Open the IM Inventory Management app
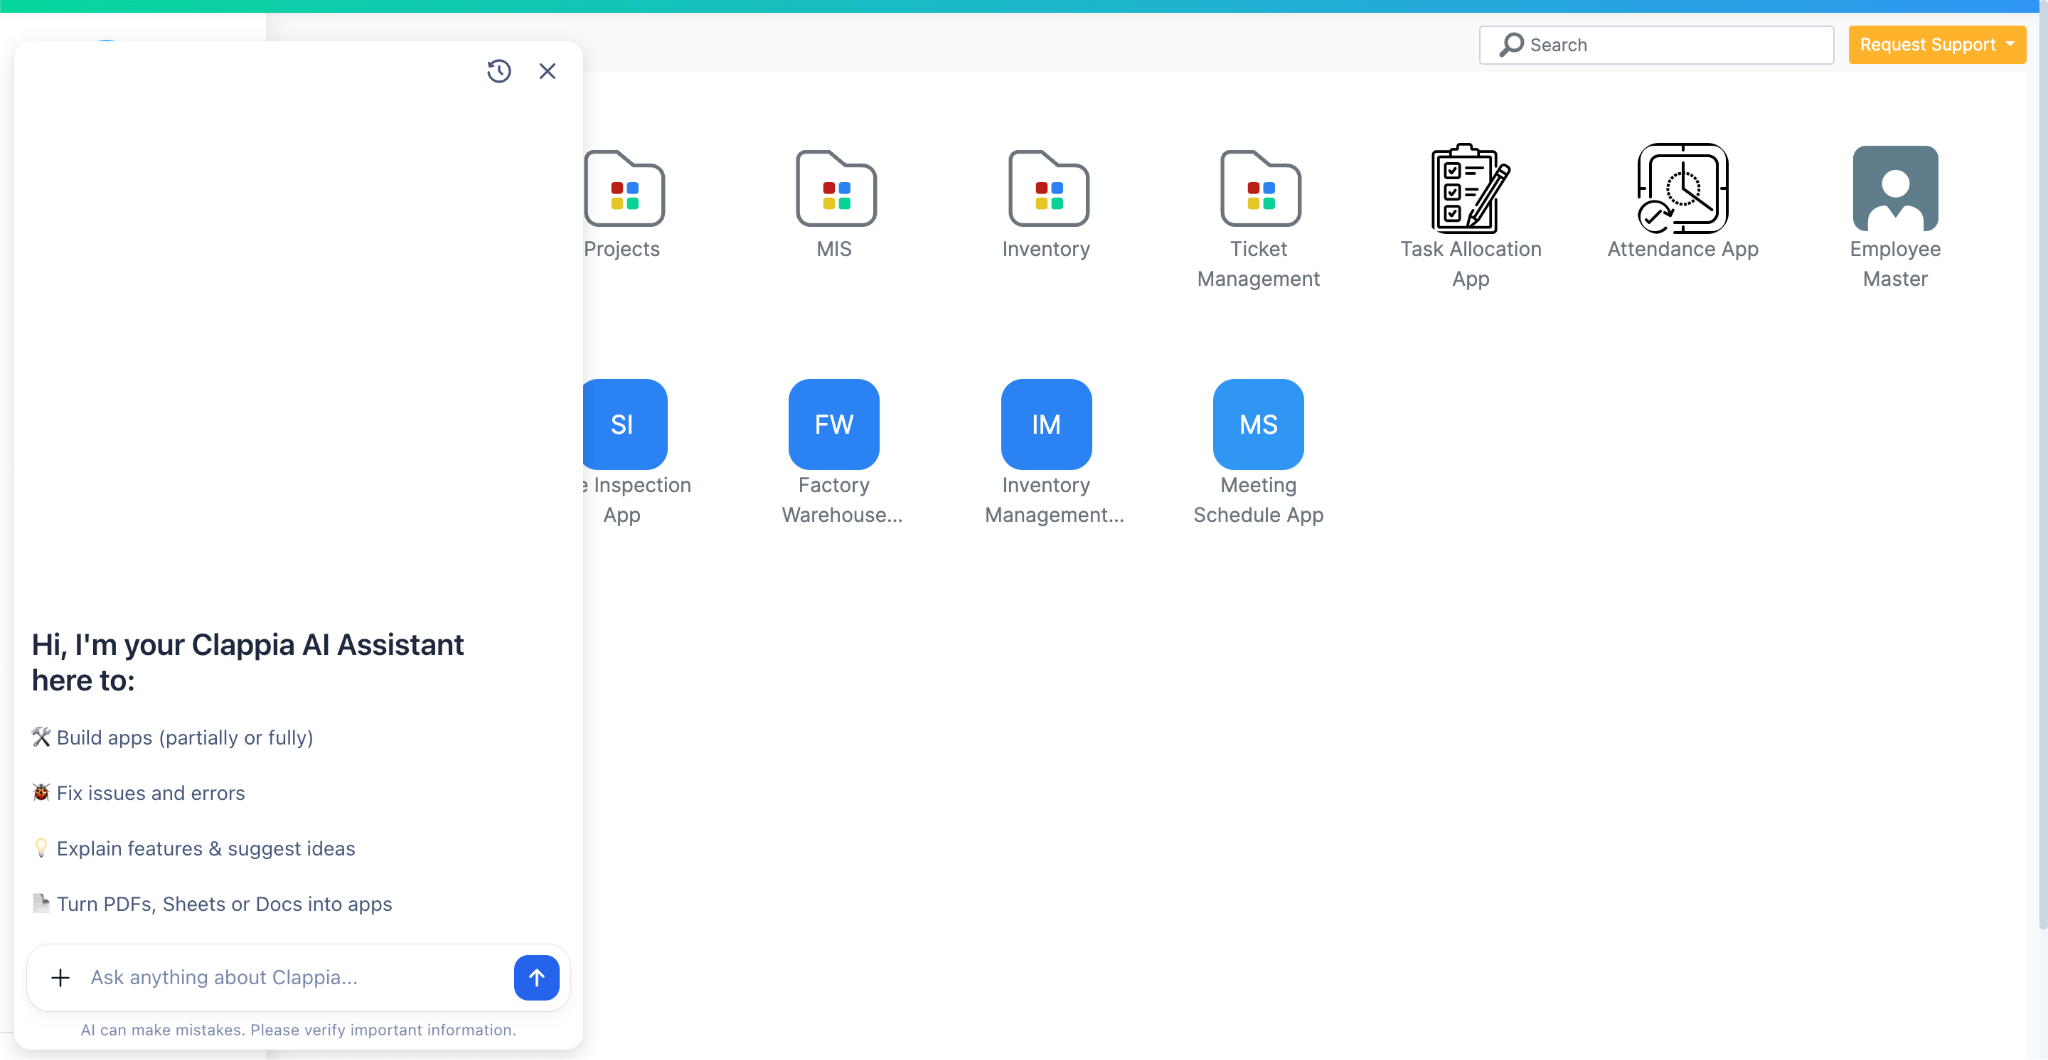 [x=1046, y=424]
